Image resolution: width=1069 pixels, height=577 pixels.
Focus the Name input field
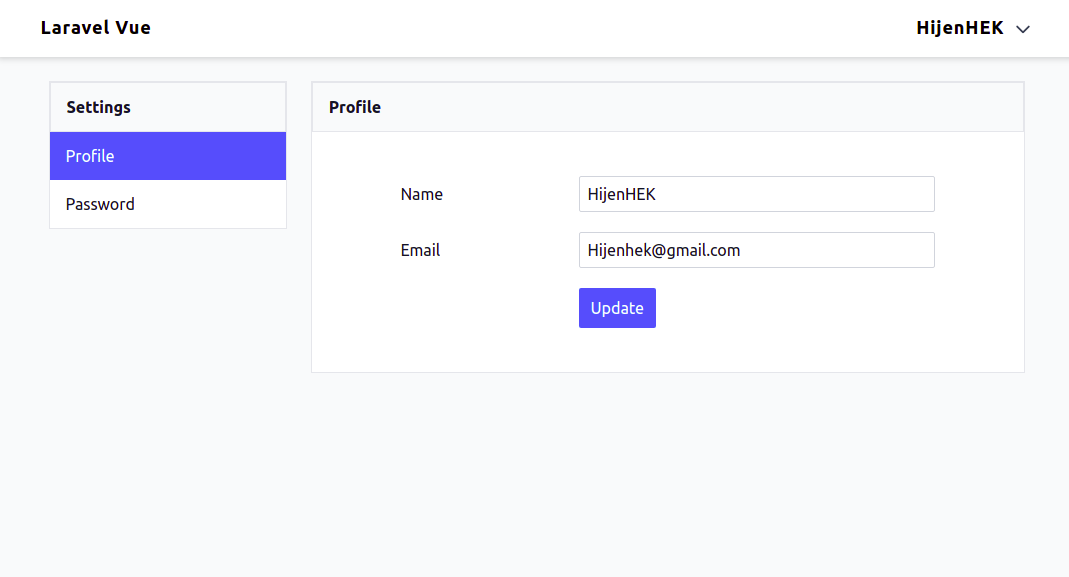(756, 194)
